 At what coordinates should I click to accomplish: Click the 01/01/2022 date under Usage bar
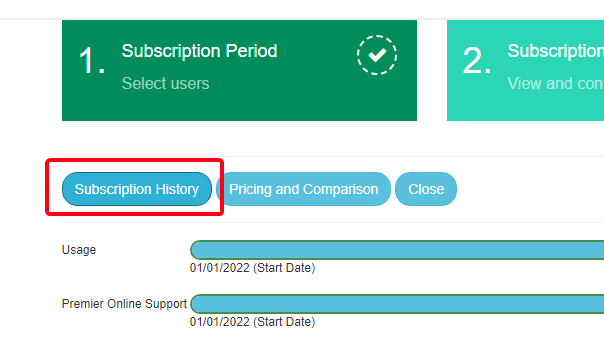220,268
